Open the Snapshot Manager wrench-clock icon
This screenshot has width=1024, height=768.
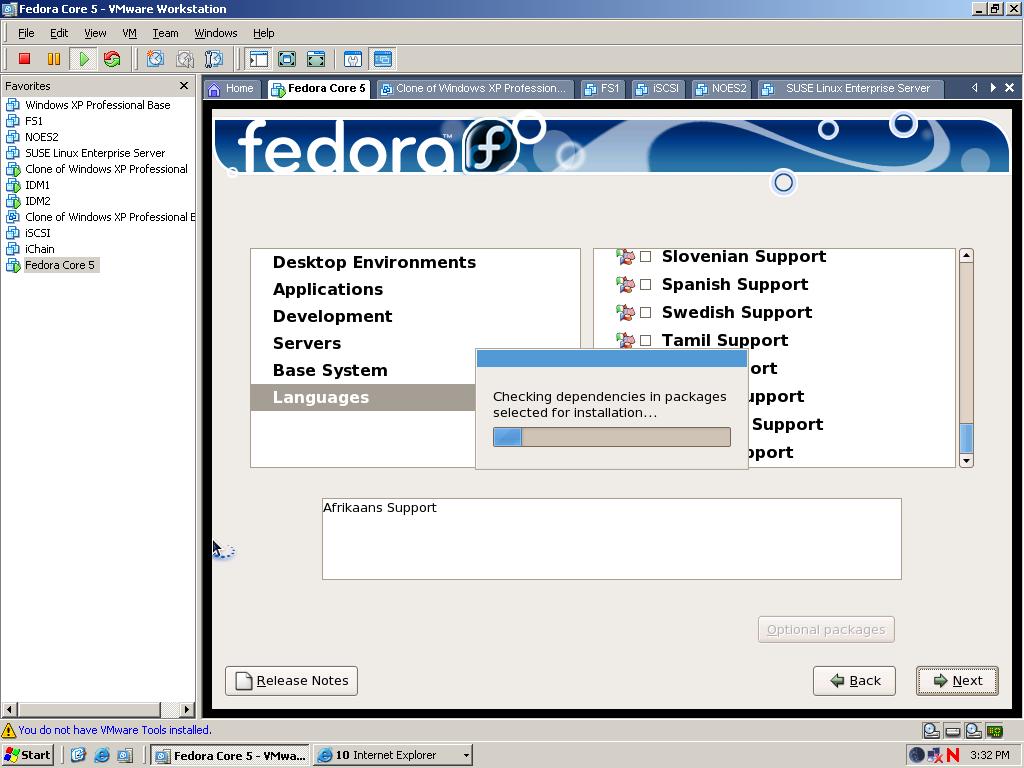click(x=214, y=59)
